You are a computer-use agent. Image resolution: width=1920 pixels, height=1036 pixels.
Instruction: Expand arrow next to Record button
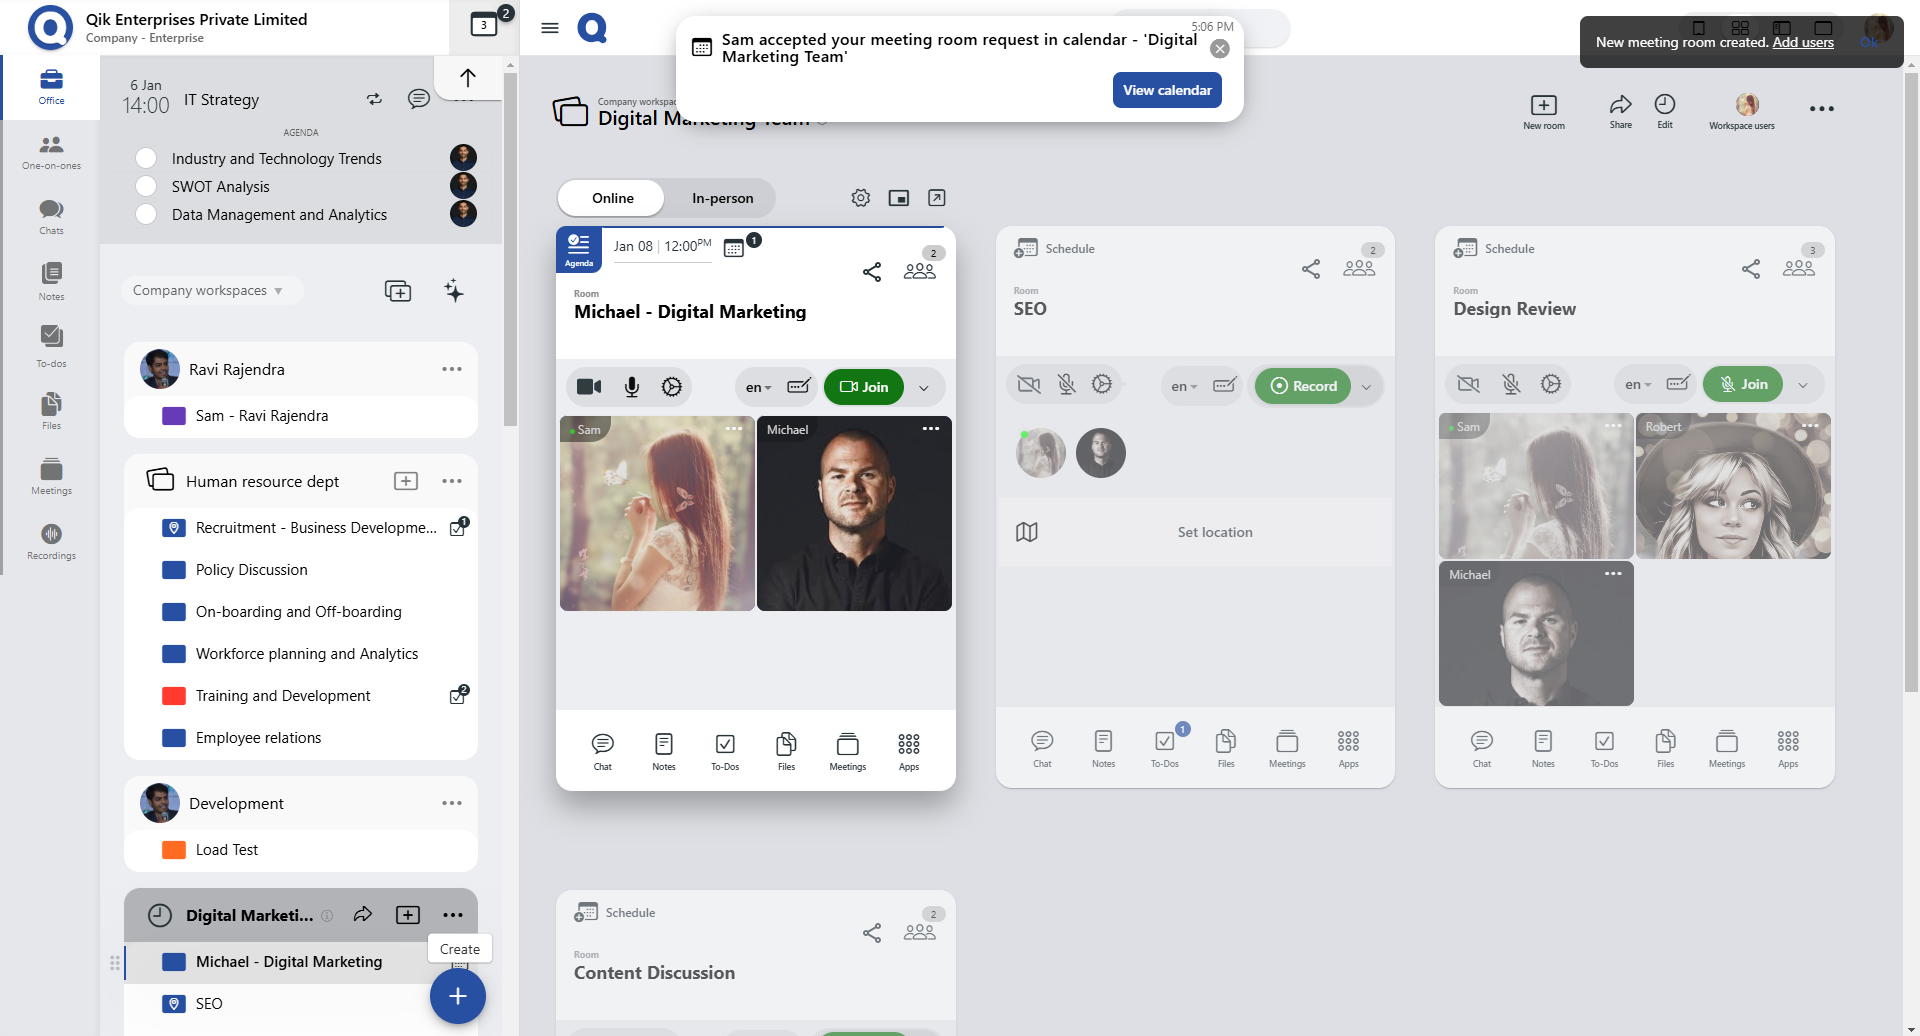[1366, 386]
